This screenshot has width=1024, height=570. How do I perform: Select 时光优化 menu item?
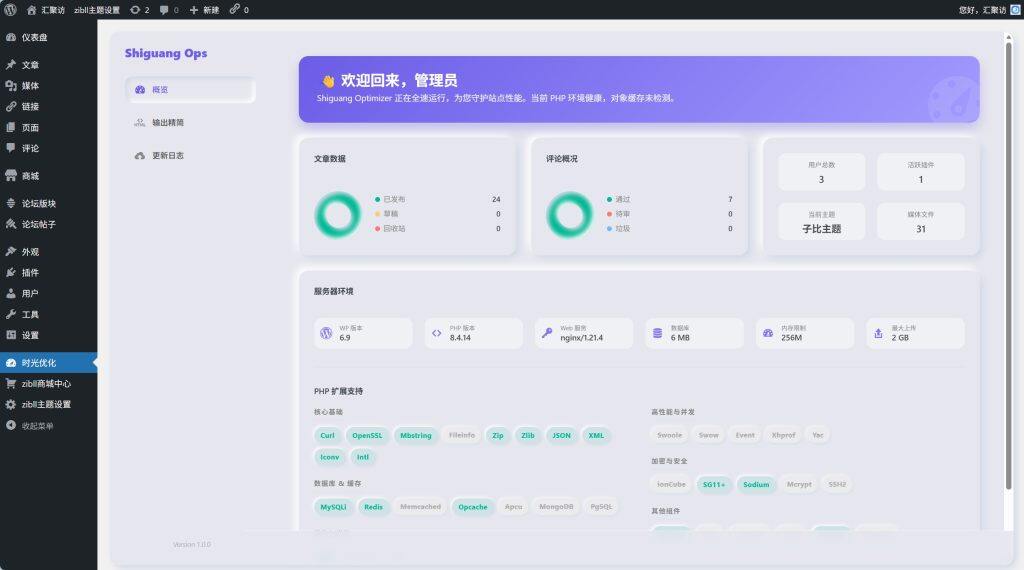coord(48,362)
